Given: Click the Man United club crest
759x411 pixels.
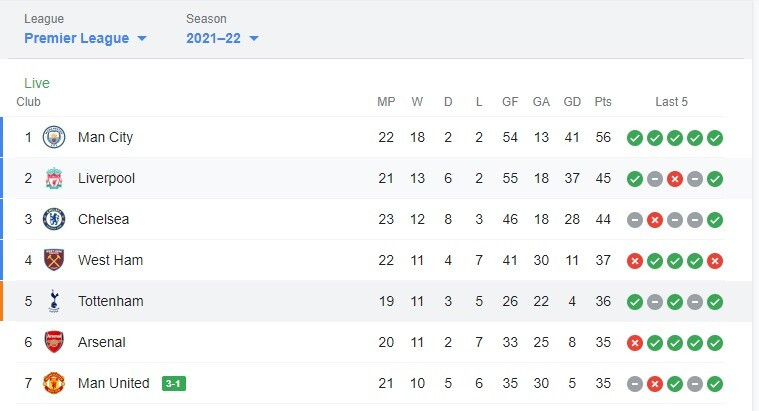Looking at the screenshot, I should (x=54, y=383).
